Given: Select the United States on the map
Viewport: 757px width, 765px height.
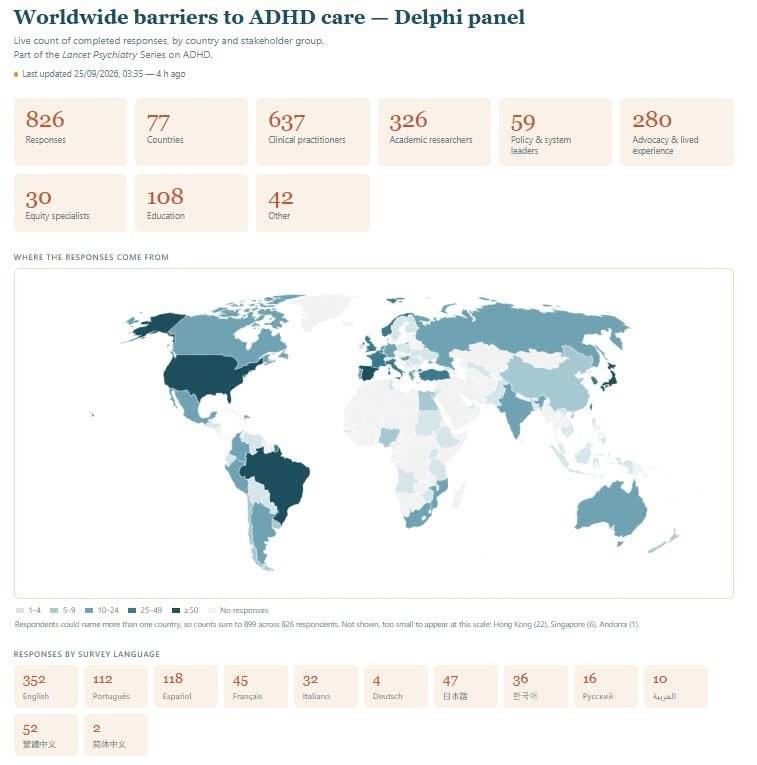Looking at the screenshot, I should point(205,375).
